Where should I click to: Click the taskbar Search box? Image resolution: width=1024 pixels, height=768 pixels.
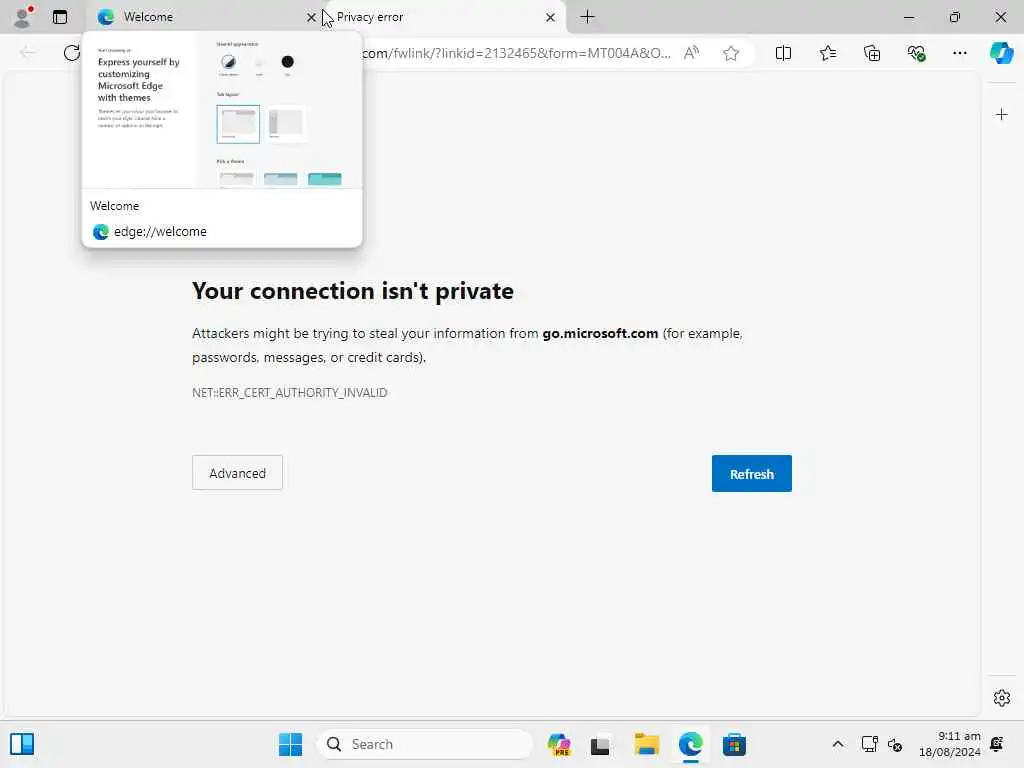[425, 744]
